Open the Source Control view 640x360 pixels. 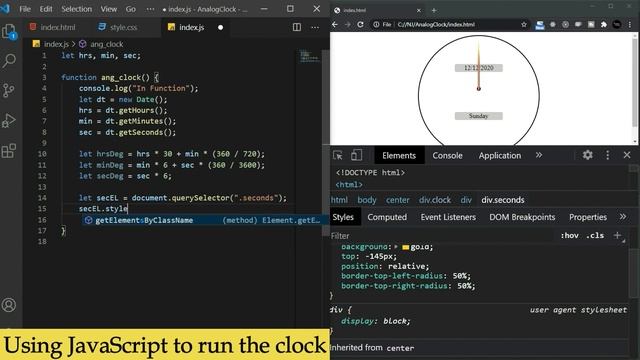tap(9, 90)
